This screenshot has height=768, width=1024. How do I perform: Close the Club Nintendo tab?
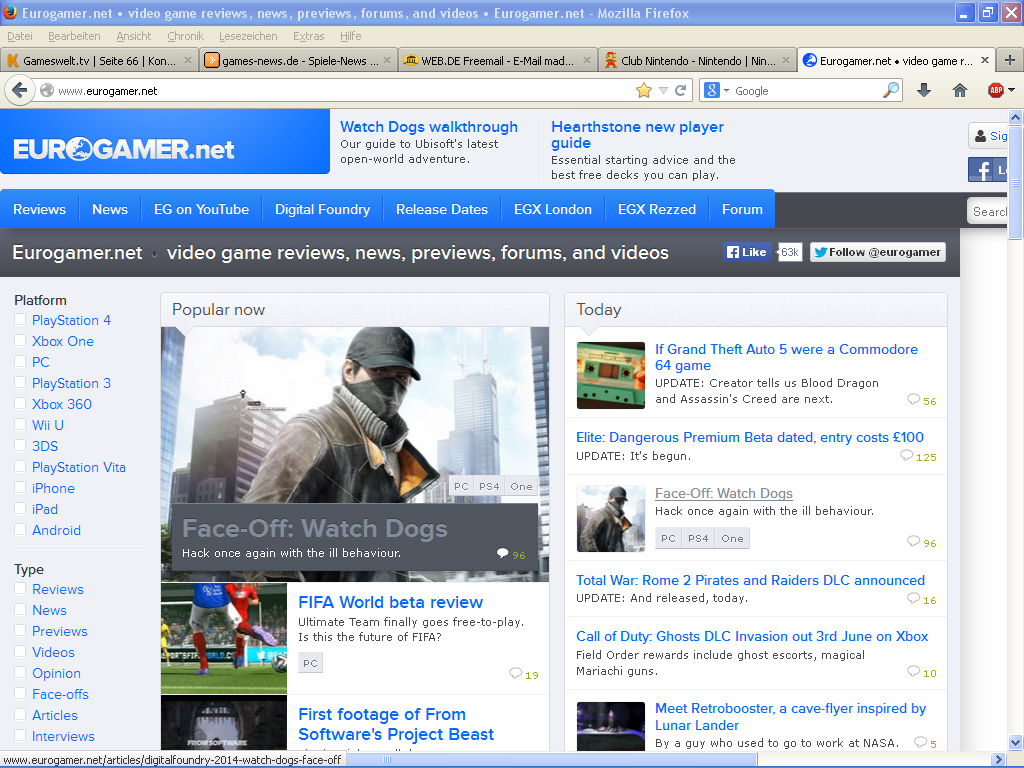786,60
